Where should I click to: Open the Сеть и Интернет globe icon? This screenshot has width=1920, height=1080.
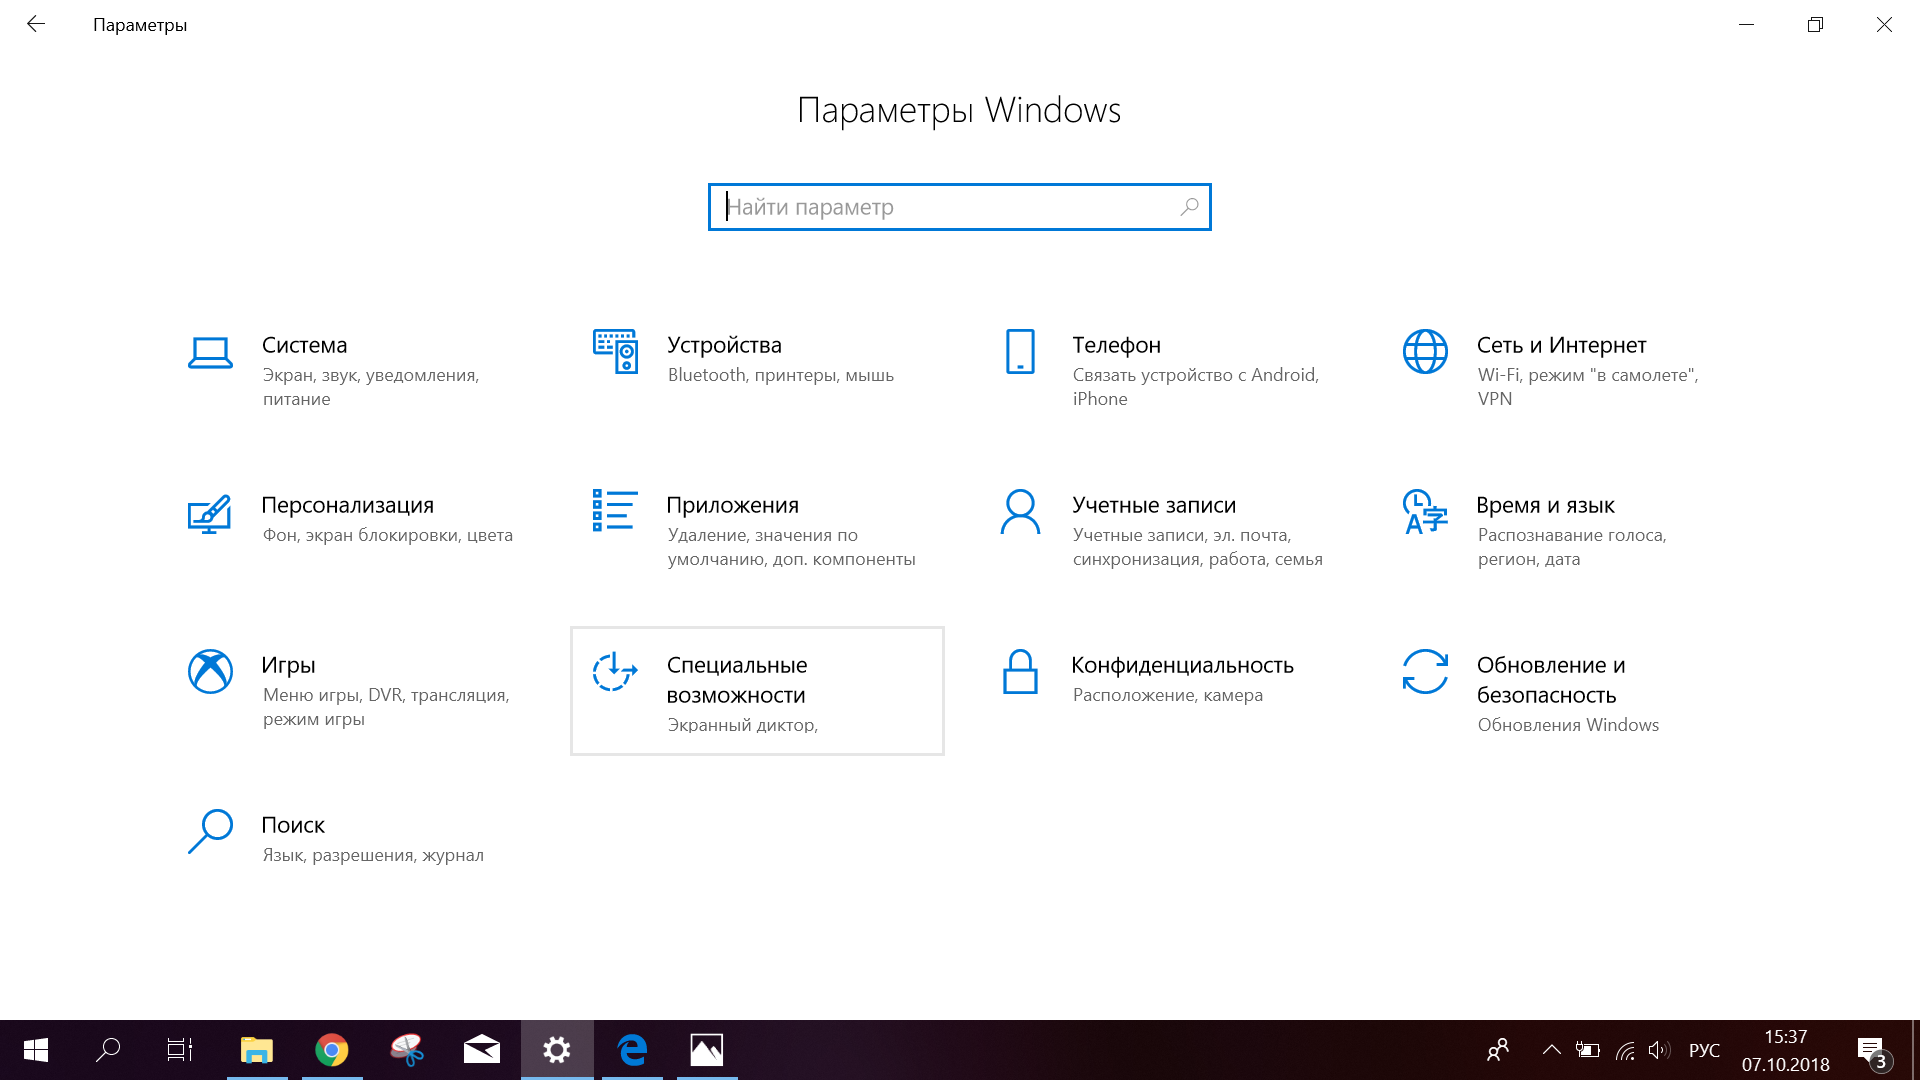click(x=1425, y=351)
